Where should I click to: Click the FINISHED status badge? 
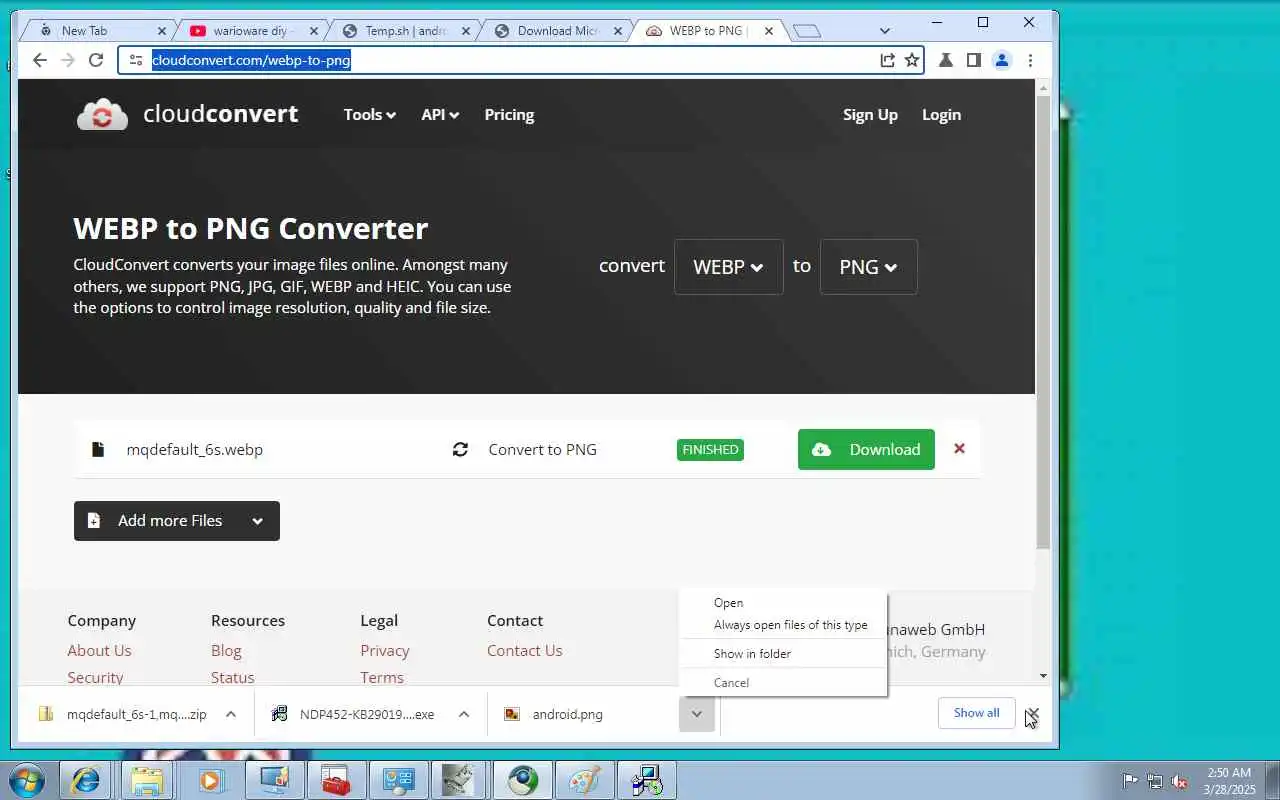(x=710, y=450)
